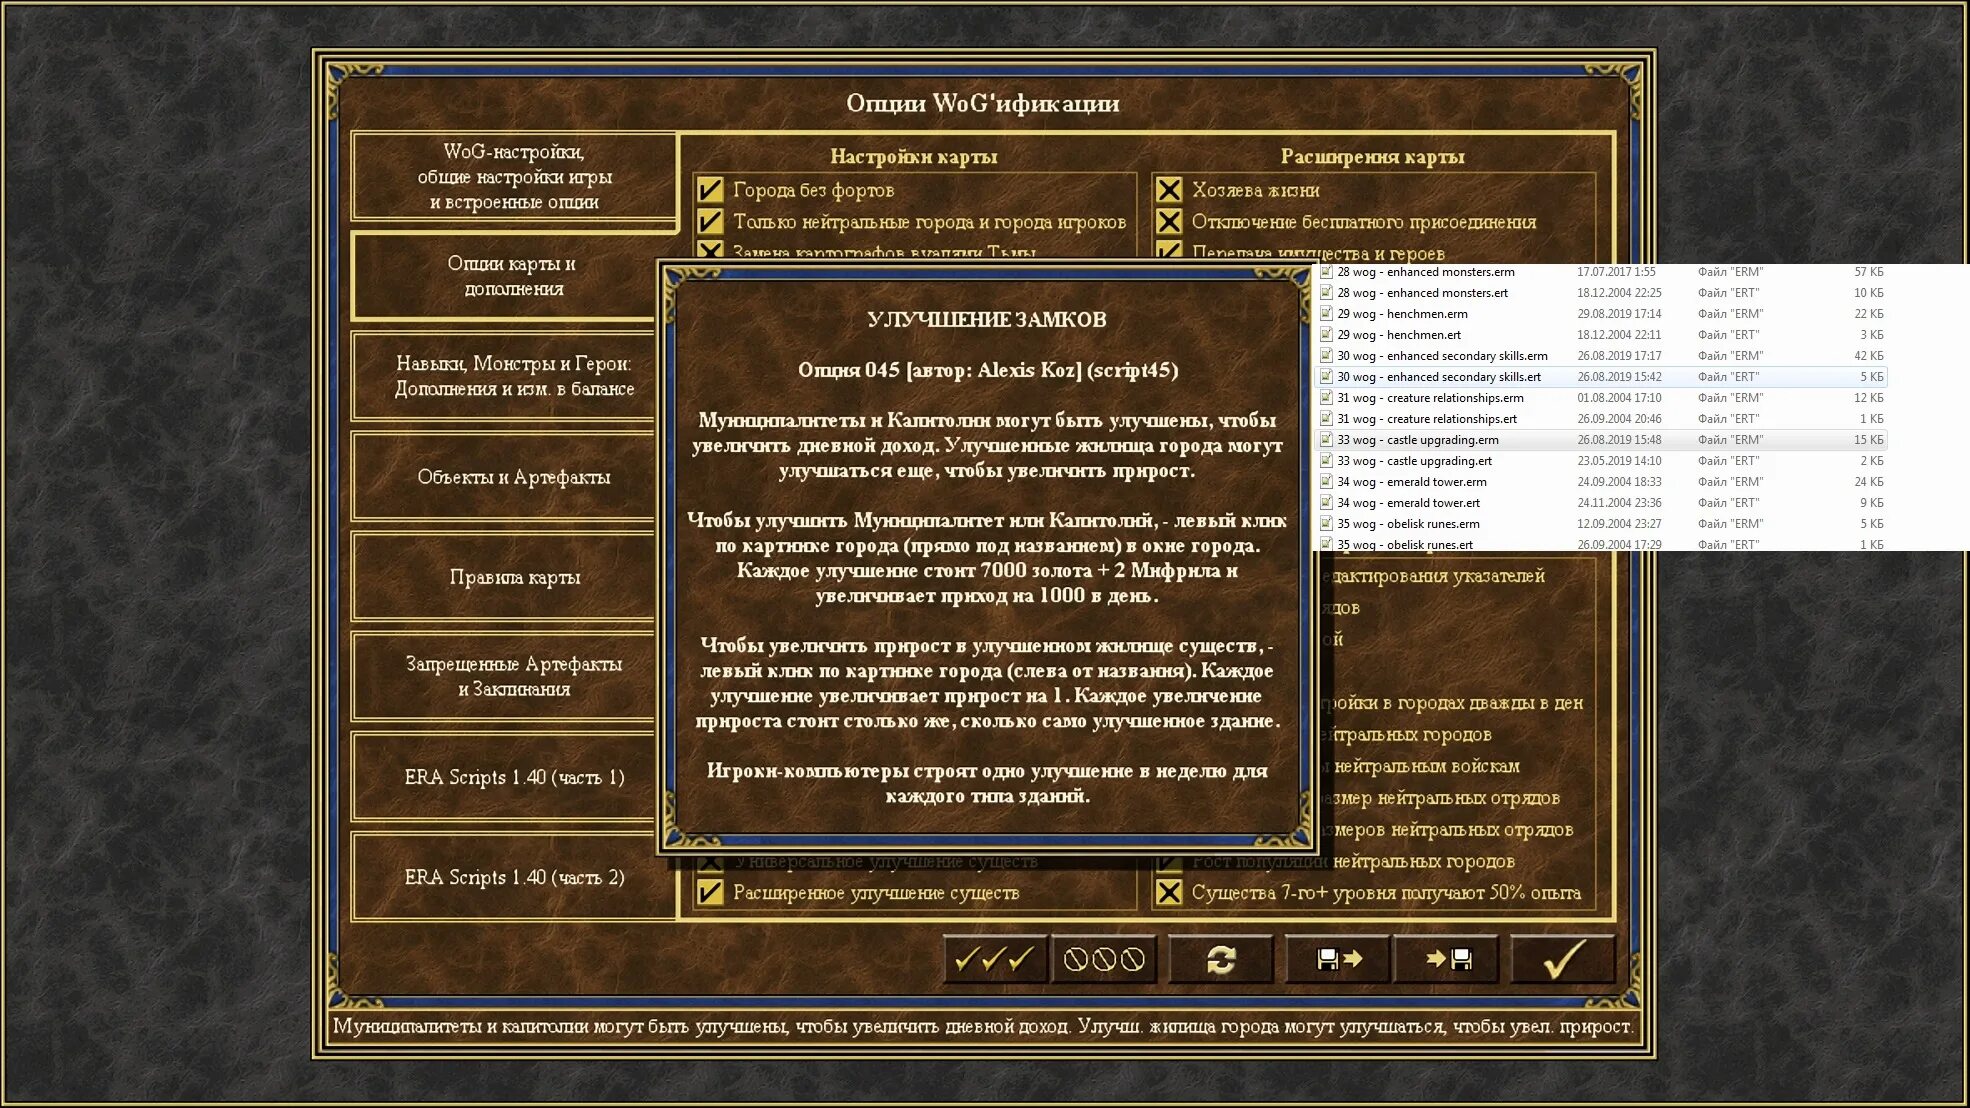
Task: Click the 42 КБ size cell
Action: coord(1868,356)
